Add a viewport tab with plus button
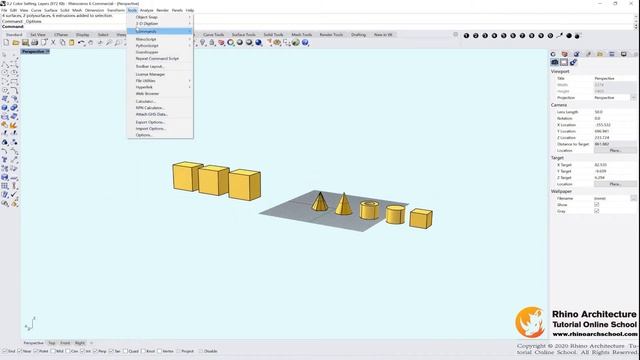Image resolution: width=640 pixels, height=360 pixels. click(91, 343)
